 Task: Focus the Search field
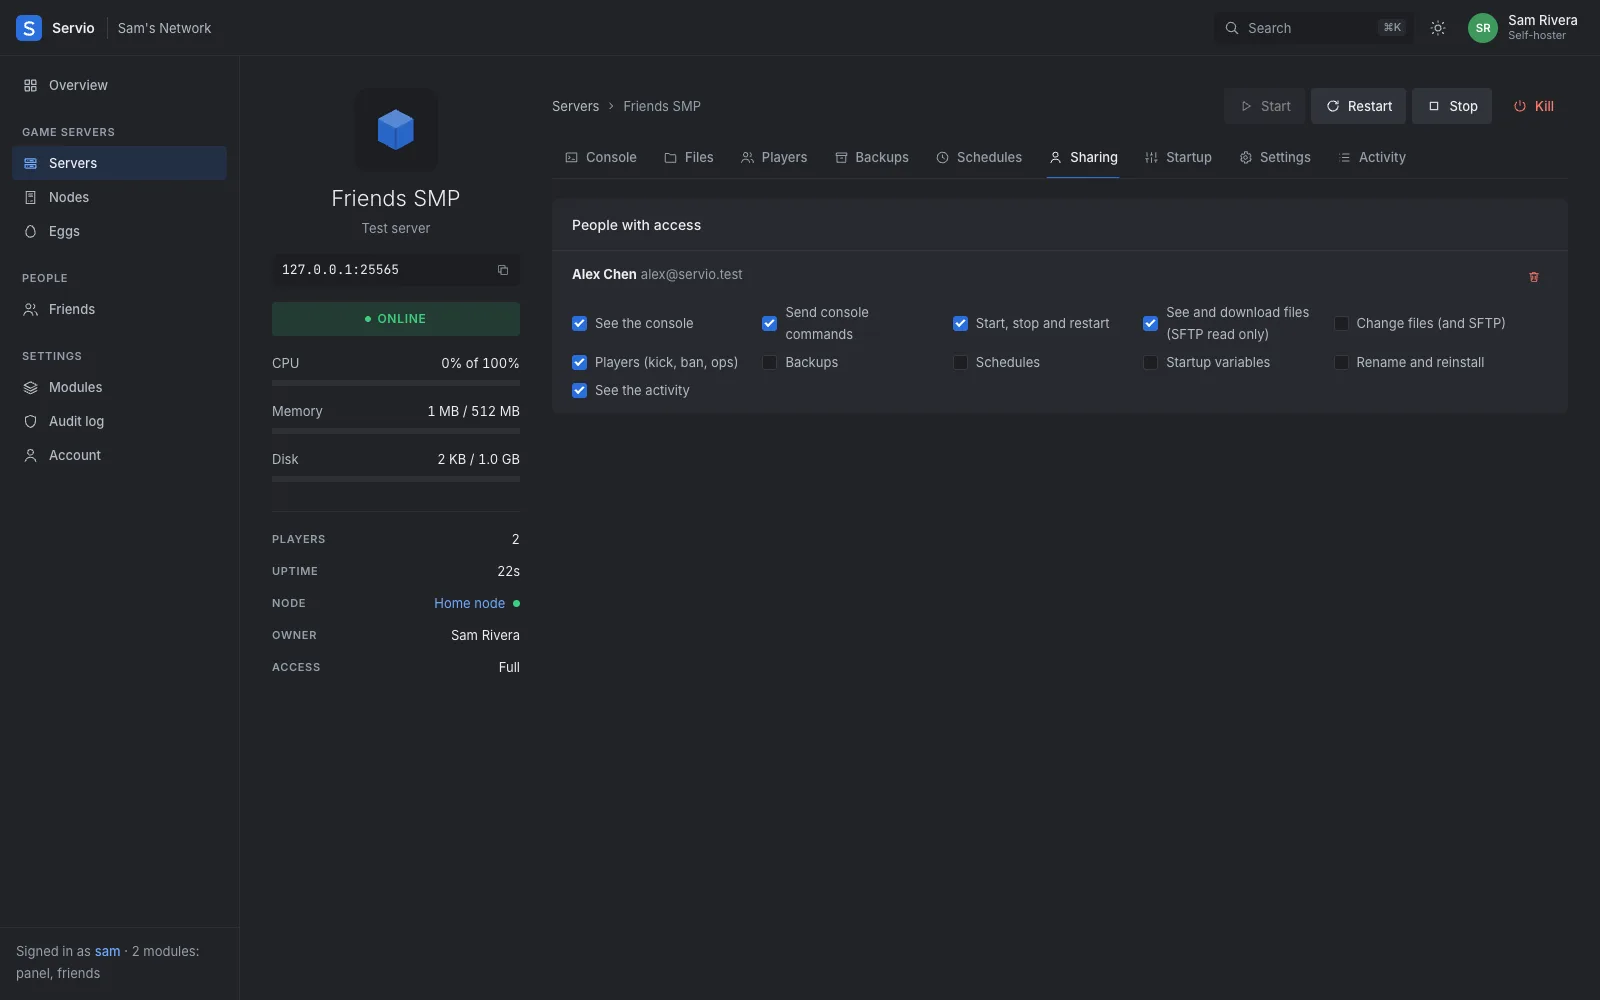1314,28
